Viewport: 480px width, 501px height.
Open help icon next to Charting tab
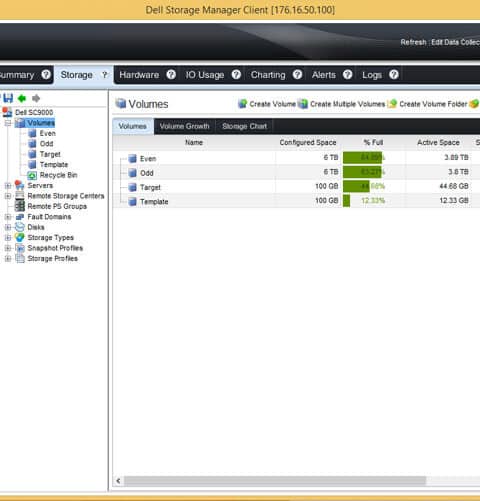[x=297, y=74]
